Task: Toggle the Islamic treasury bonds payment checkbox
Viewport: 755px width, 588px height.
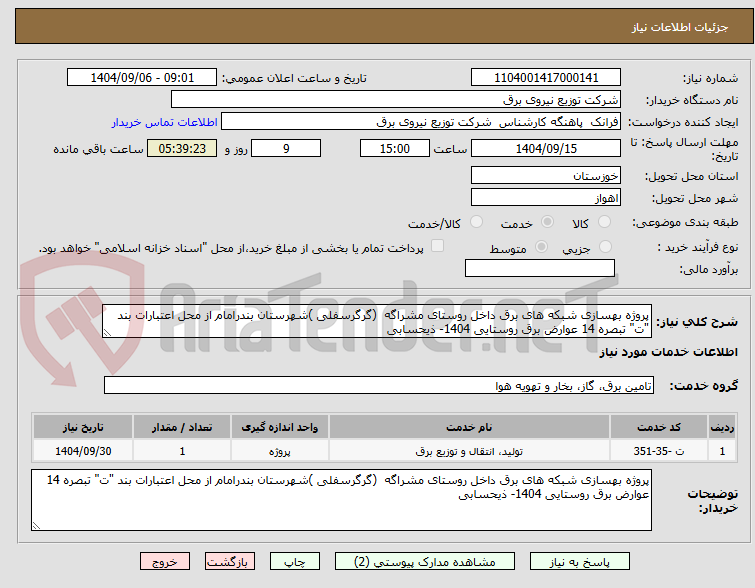Action: pos(437,246)
